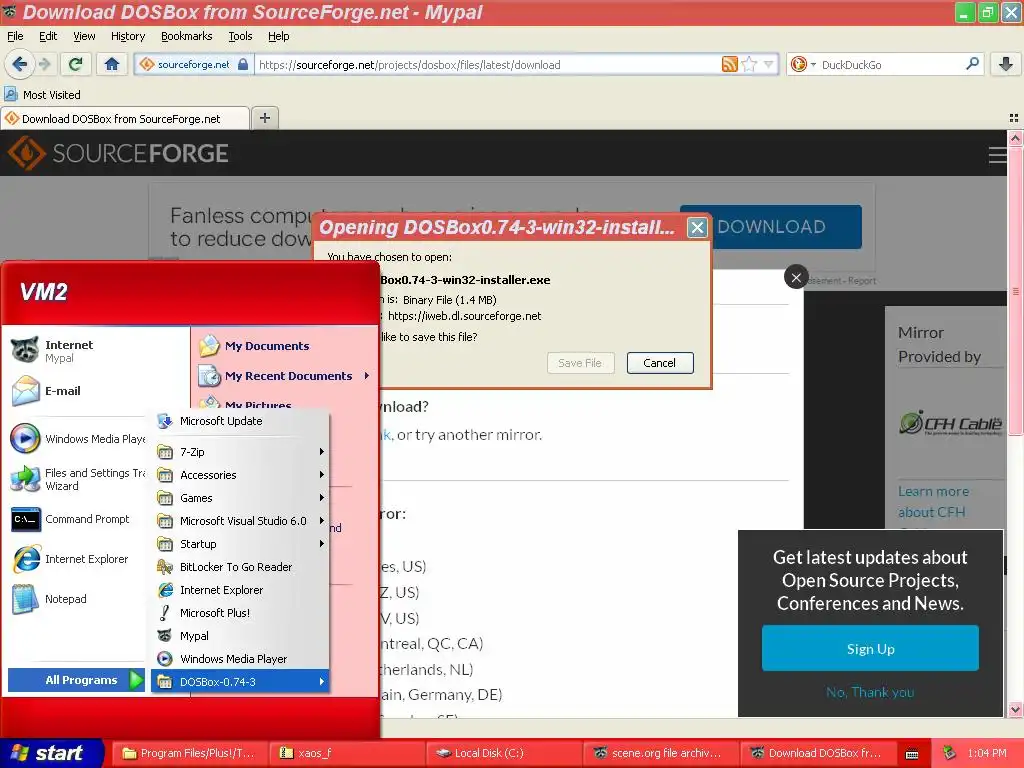Click the CFH Cable mirror logo
The image size is (1024, 768).
(x=950, y=423)
